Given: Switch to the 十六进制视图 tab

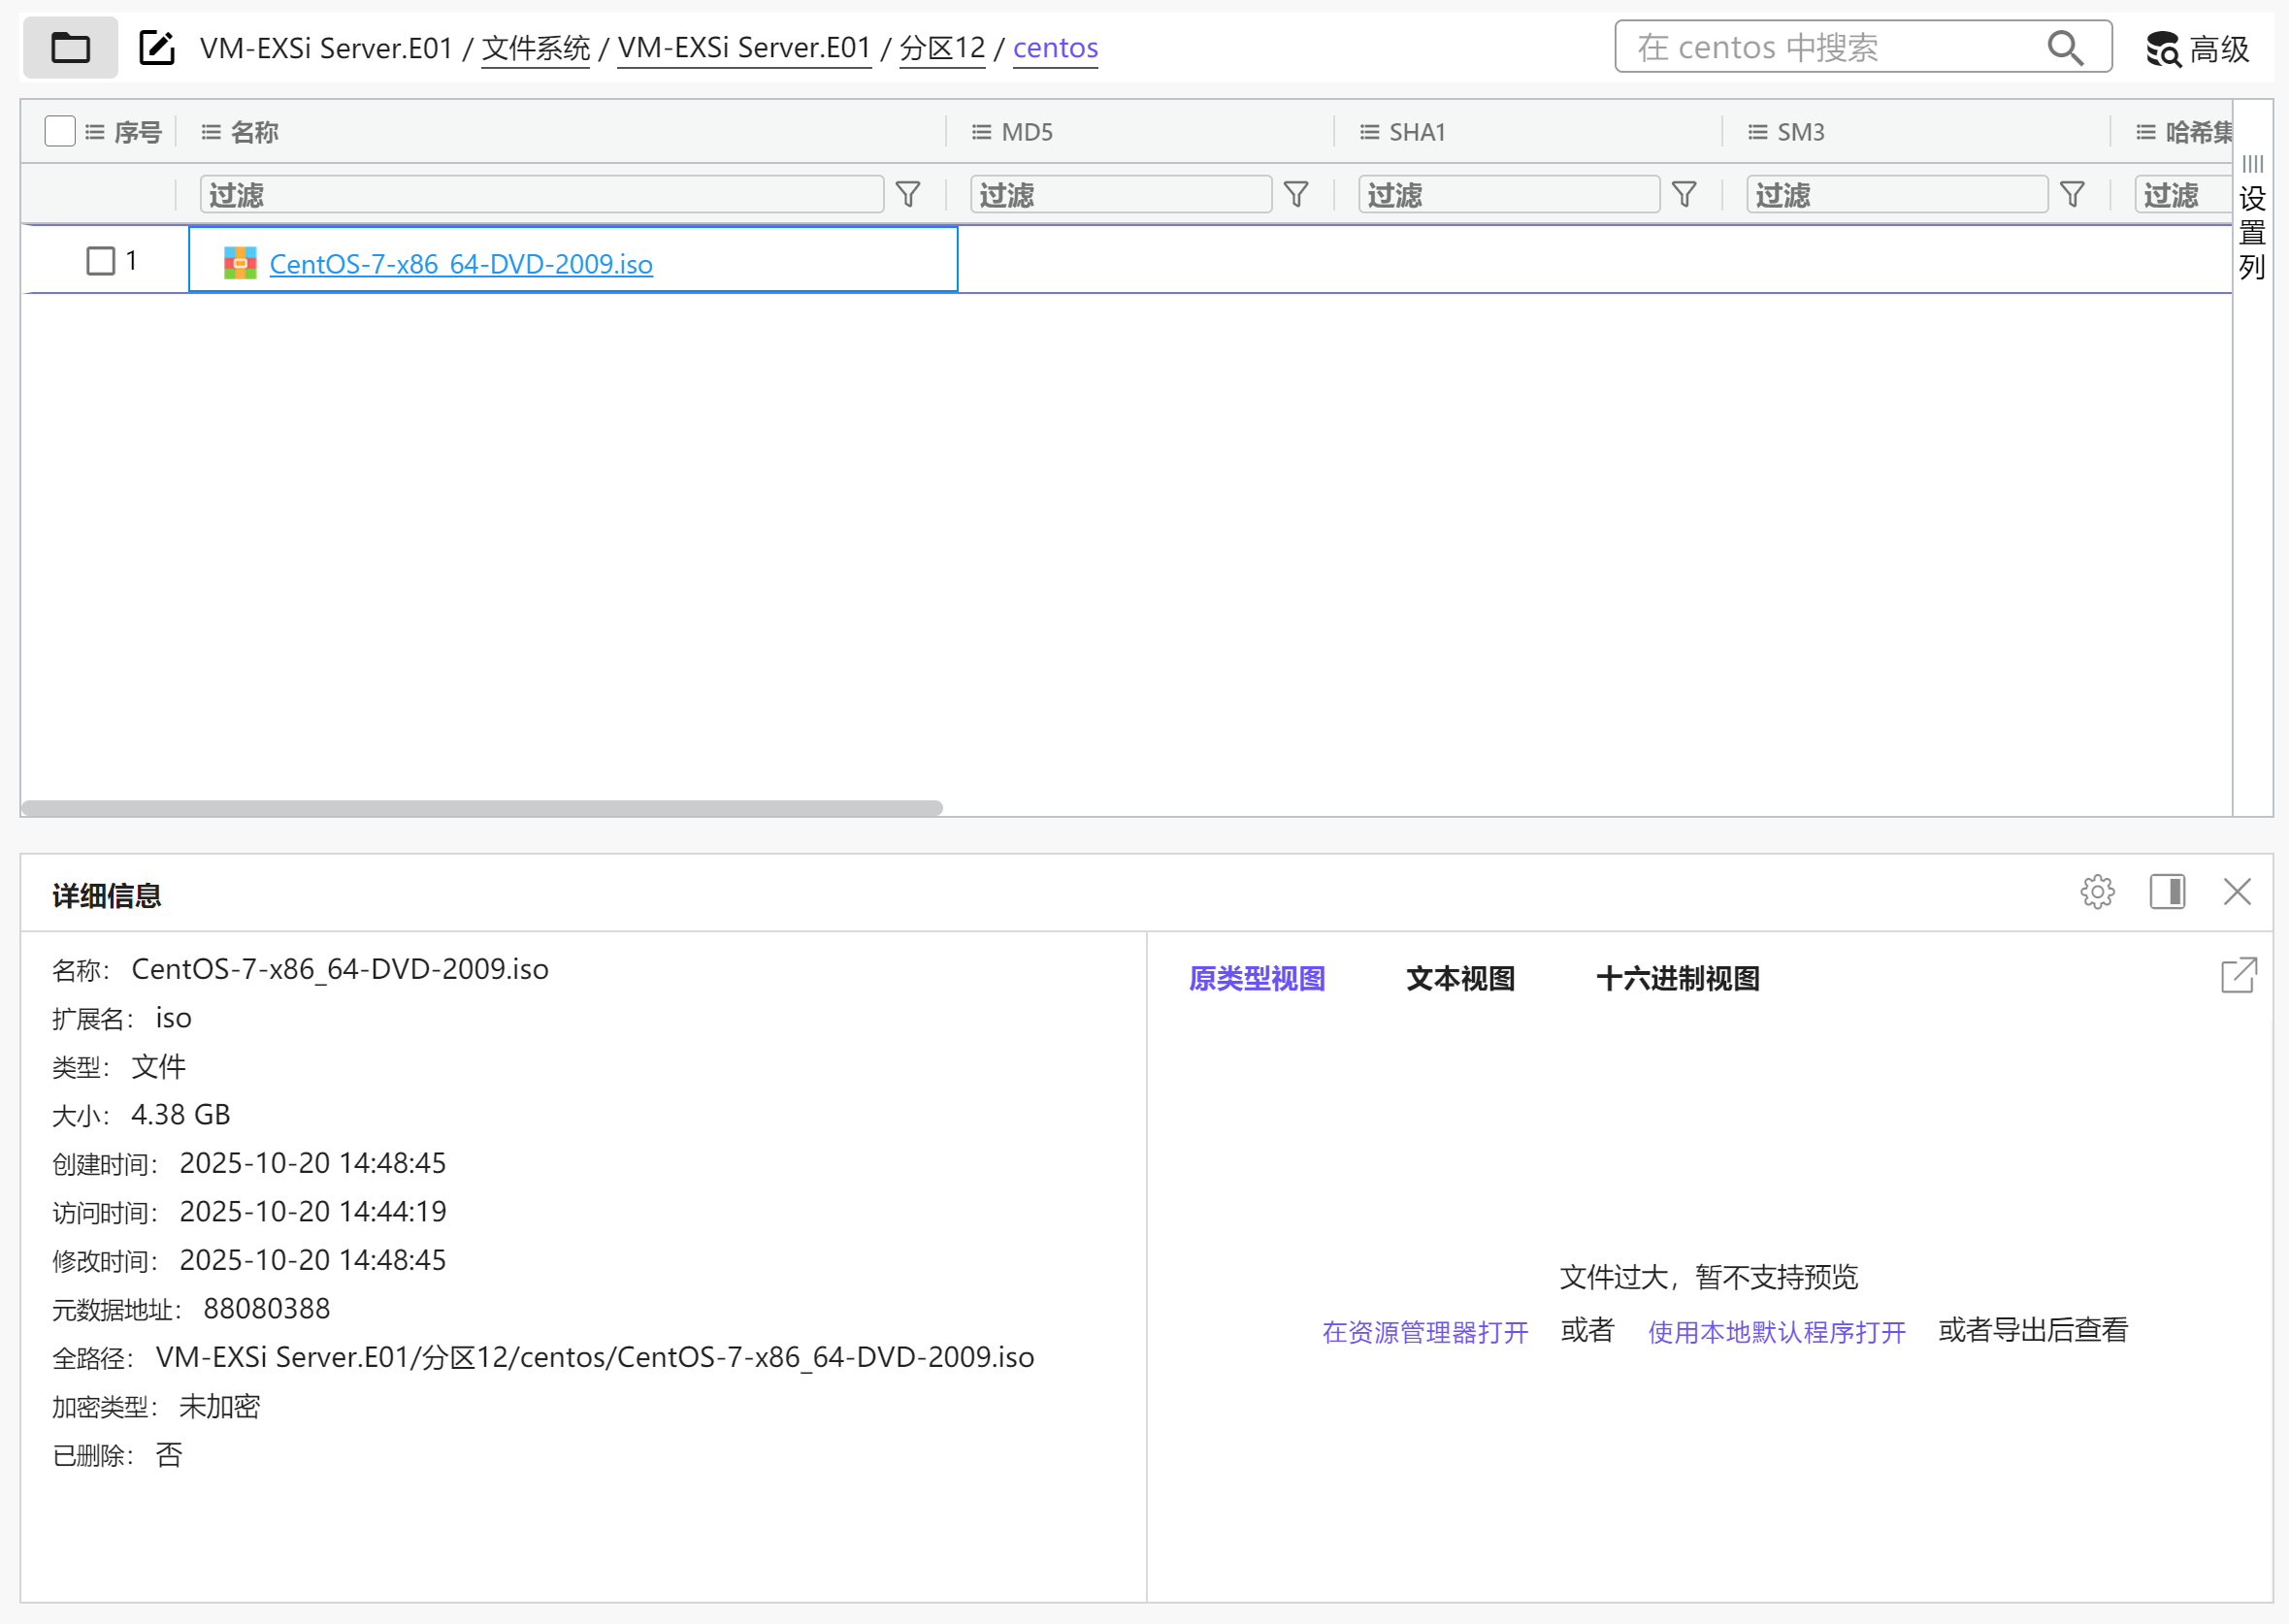Looking at the screenshot, I should [x=1677, y=978].
